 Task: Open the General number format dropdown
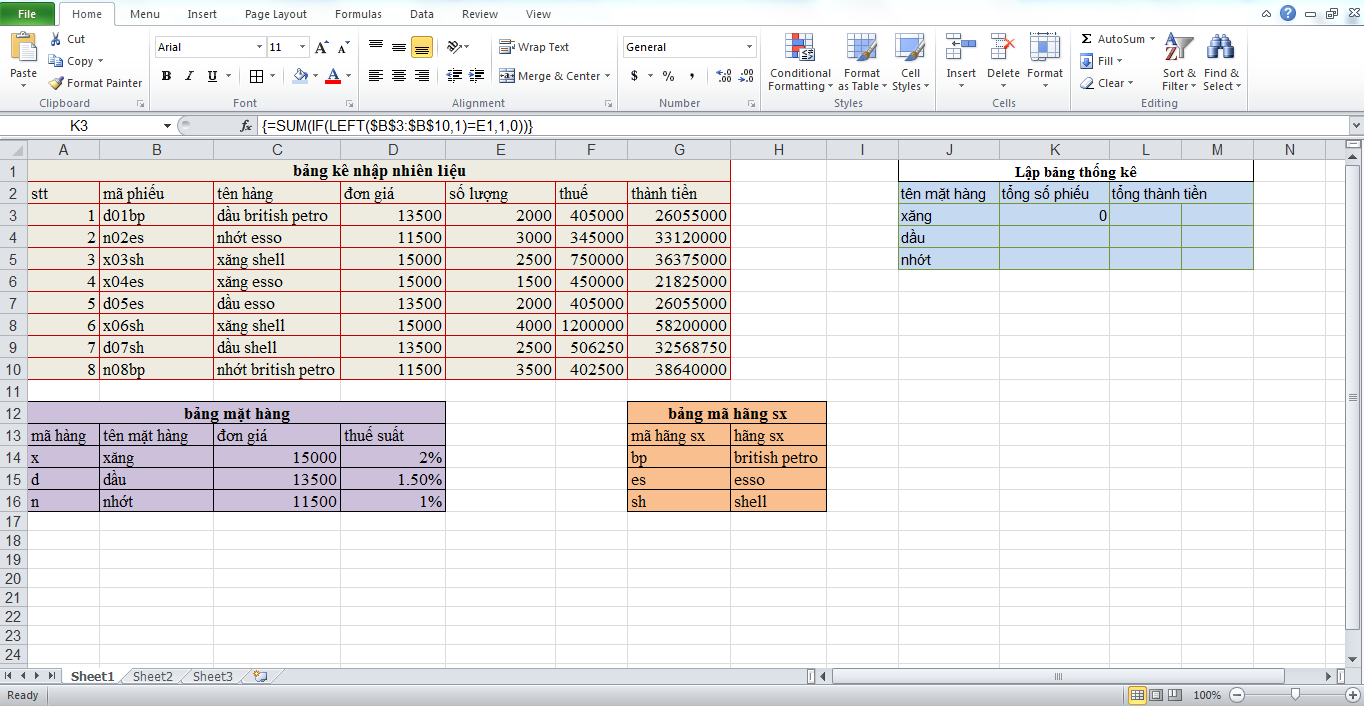click(749, 47)
